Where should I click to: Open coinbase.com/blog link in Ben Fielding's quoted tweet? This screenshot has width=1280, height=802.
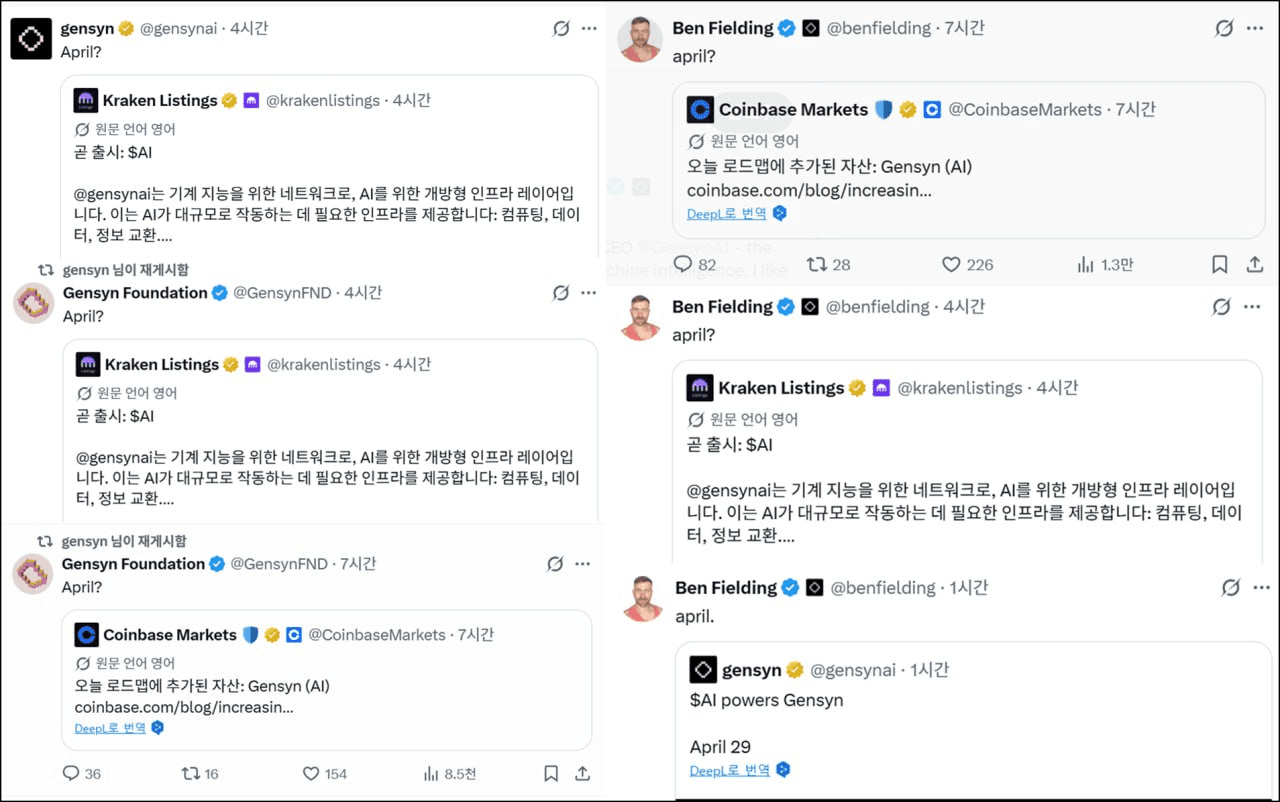click(809, 190)
